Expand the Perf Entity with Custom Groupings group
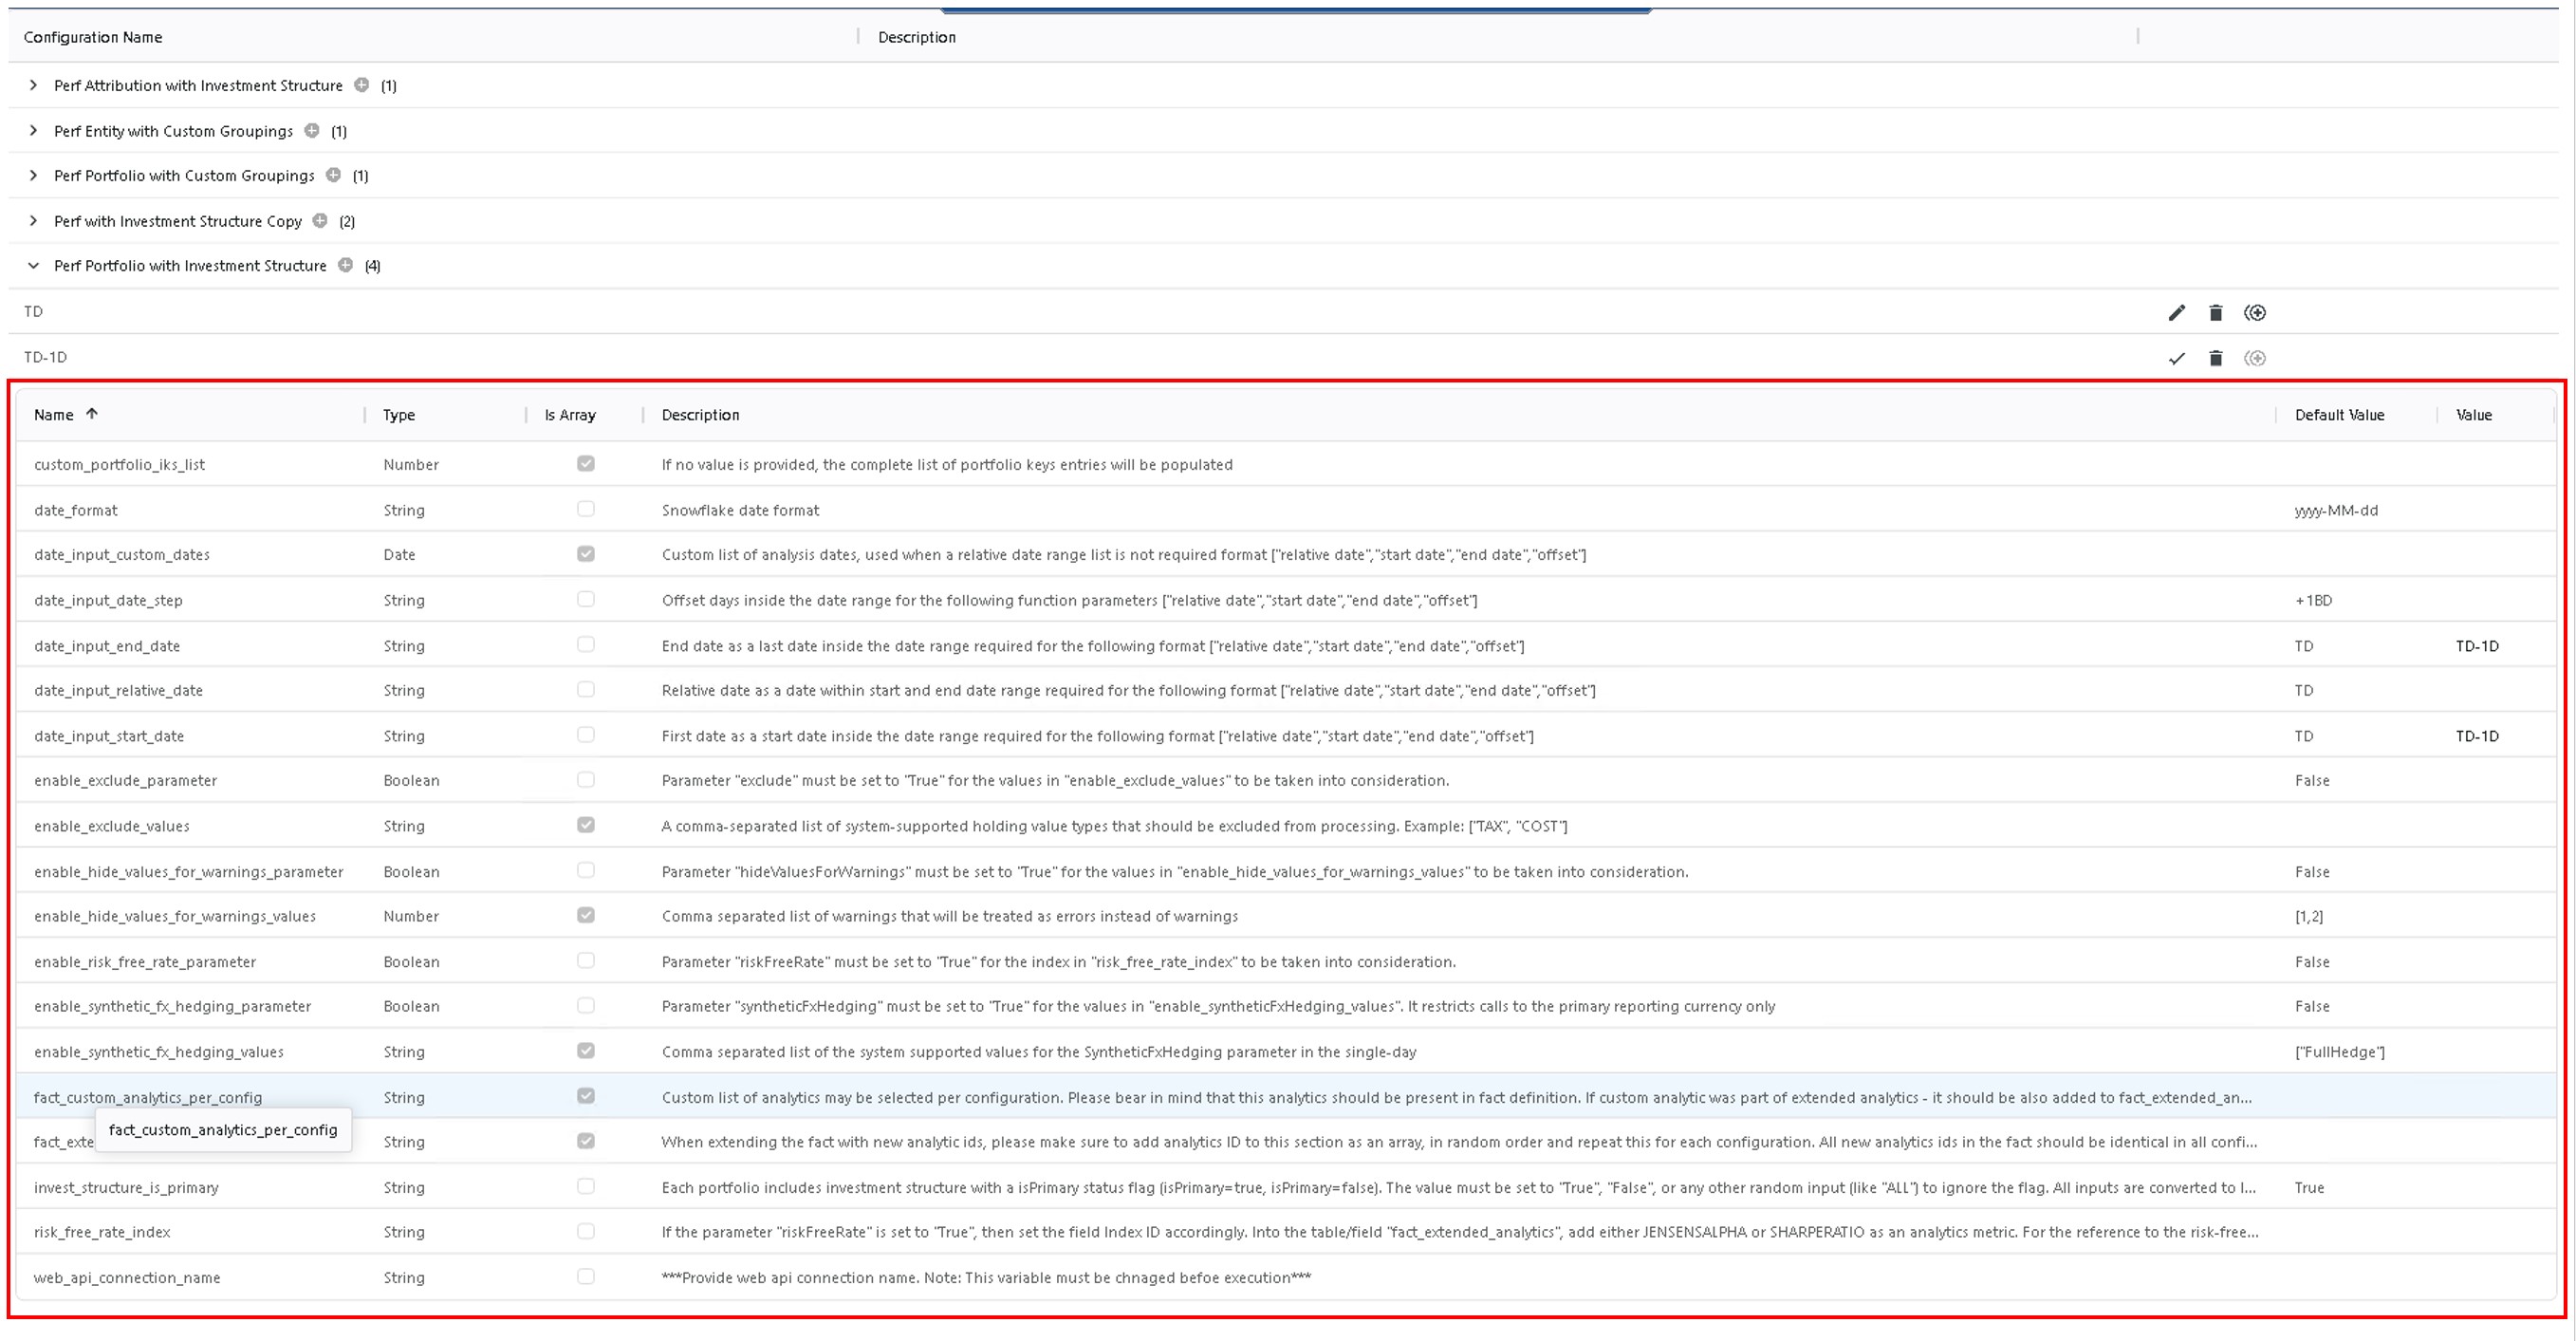Image resolution: width=2576 pixels, height=1341 pixels. point(33,130)
